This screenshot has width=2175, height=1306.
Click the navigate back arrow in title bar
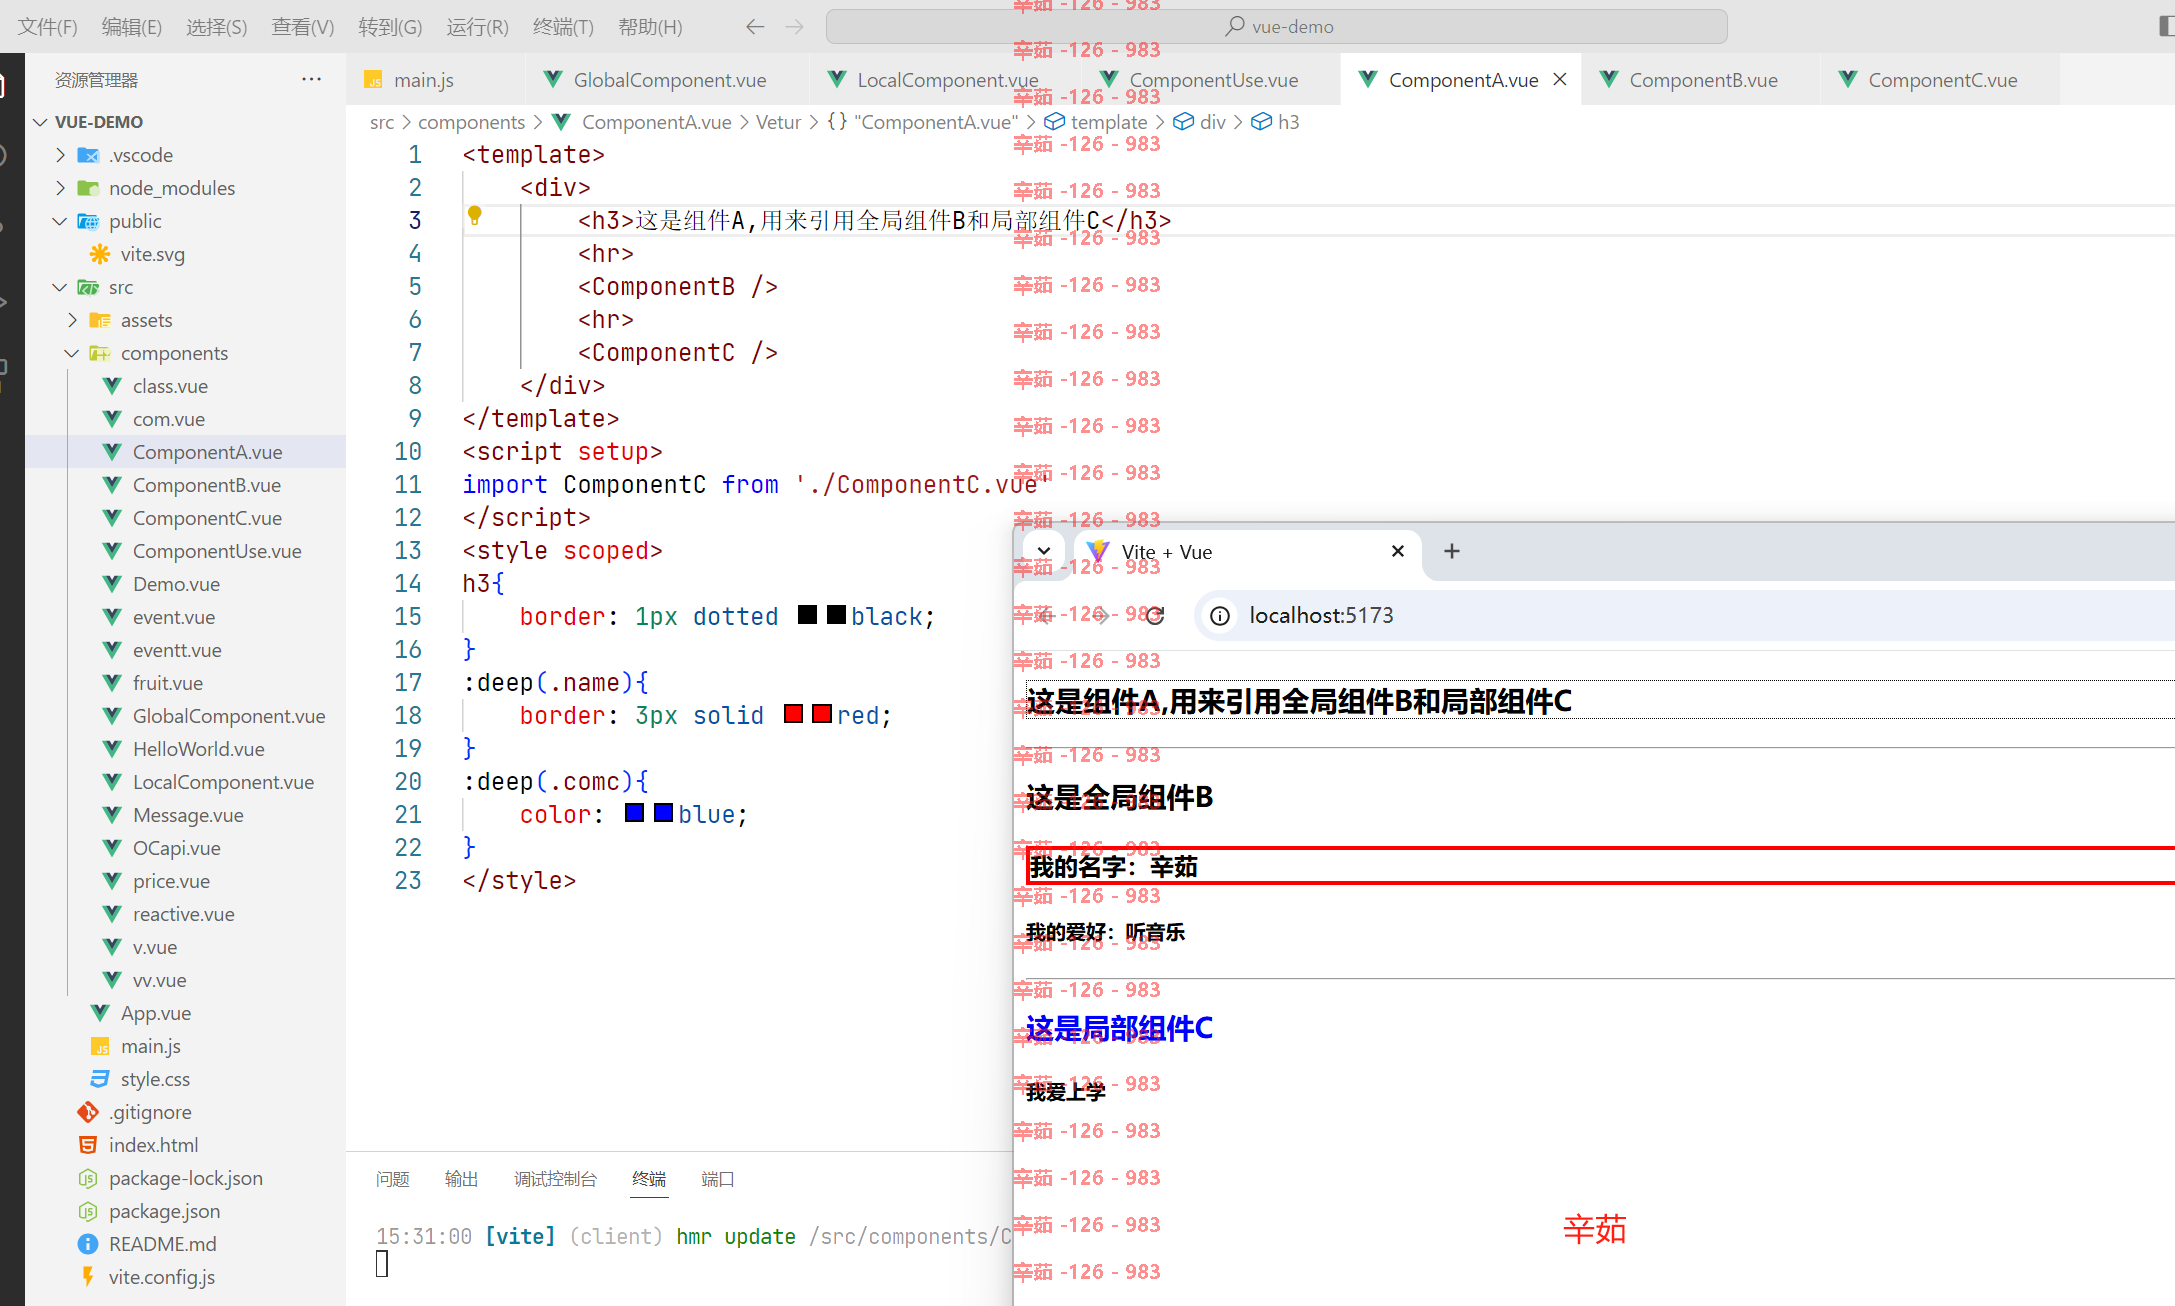coord(755,27)
